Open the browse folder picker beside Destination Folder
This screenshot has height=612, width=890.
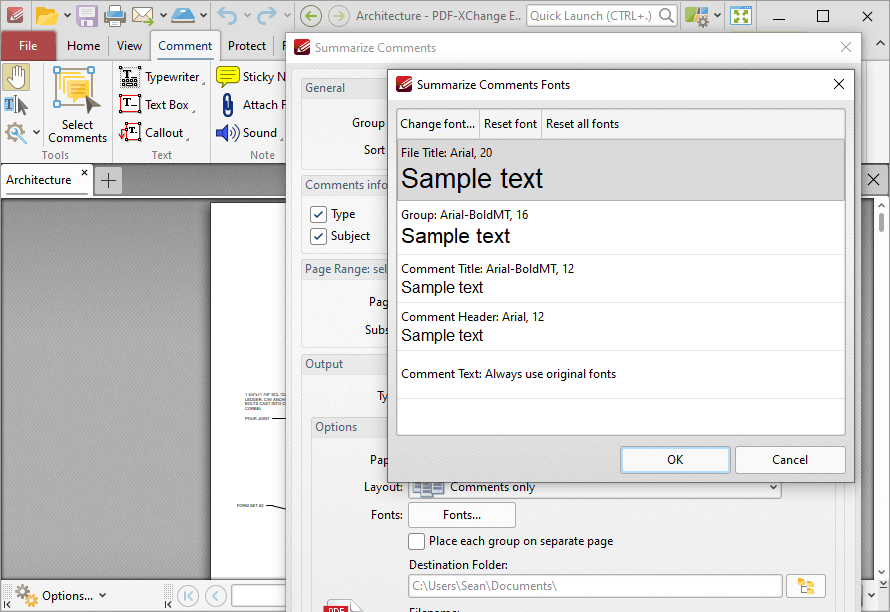pos(806,586)
